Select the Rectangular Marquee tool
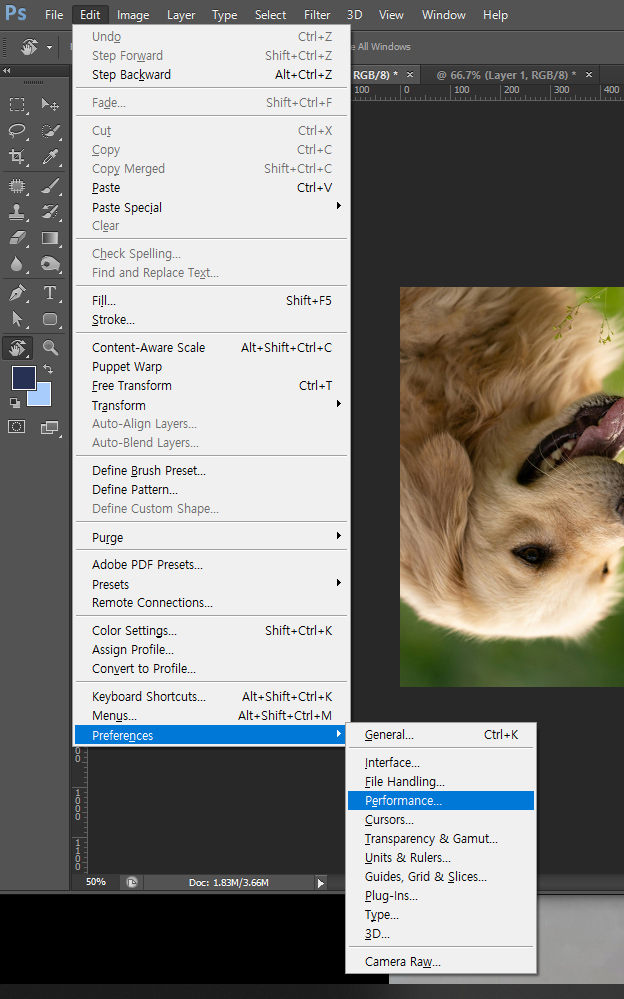The image size is (624, 999). click(17, 104)
